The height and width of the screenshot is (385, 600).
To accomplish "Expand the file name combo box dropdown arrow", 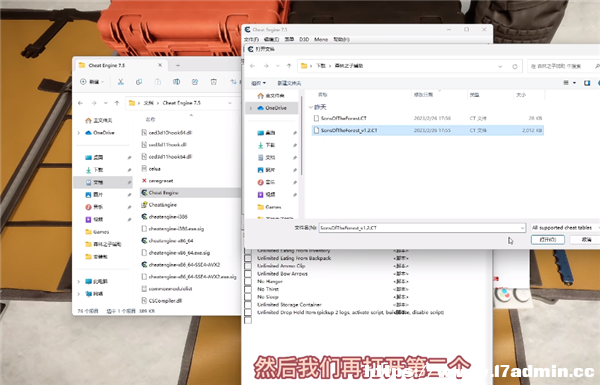I will tap(522, 228).
